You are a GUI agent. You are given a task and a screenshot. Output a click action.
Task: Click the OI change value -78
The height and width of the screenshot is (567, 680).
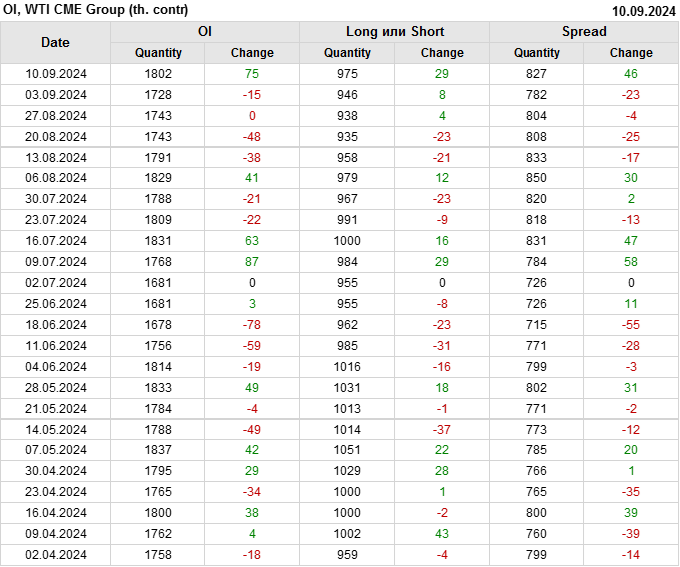(x=251, y=325)
